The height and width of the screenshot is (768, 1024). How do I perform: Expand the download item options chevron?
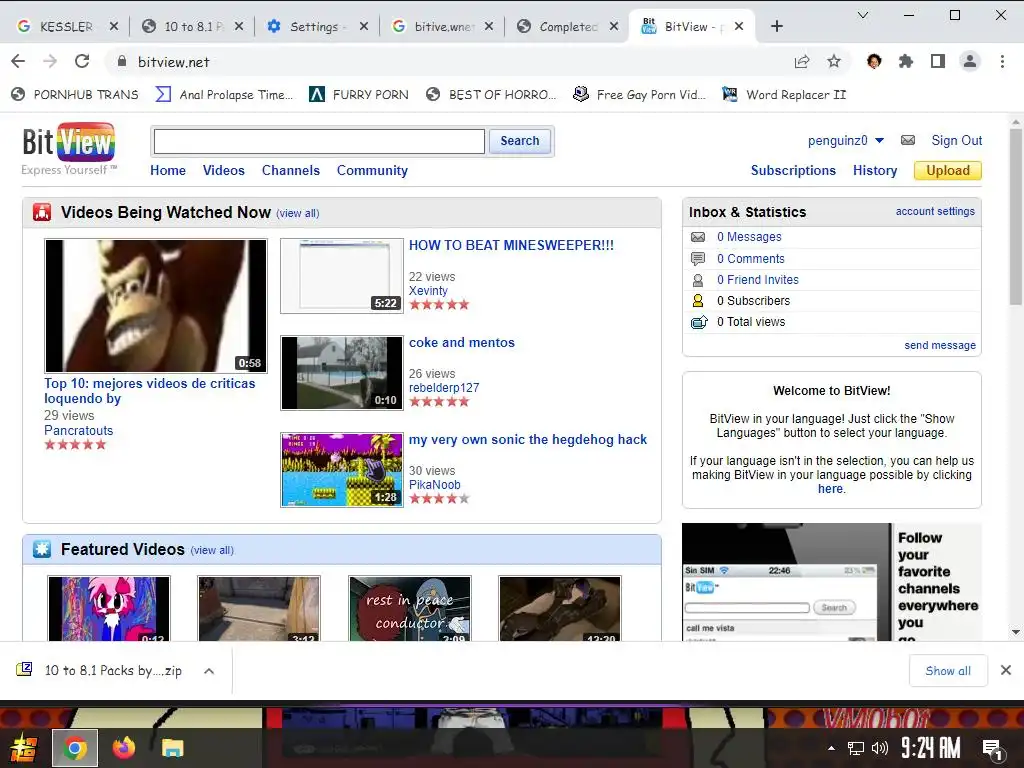(x=209, y=671)
